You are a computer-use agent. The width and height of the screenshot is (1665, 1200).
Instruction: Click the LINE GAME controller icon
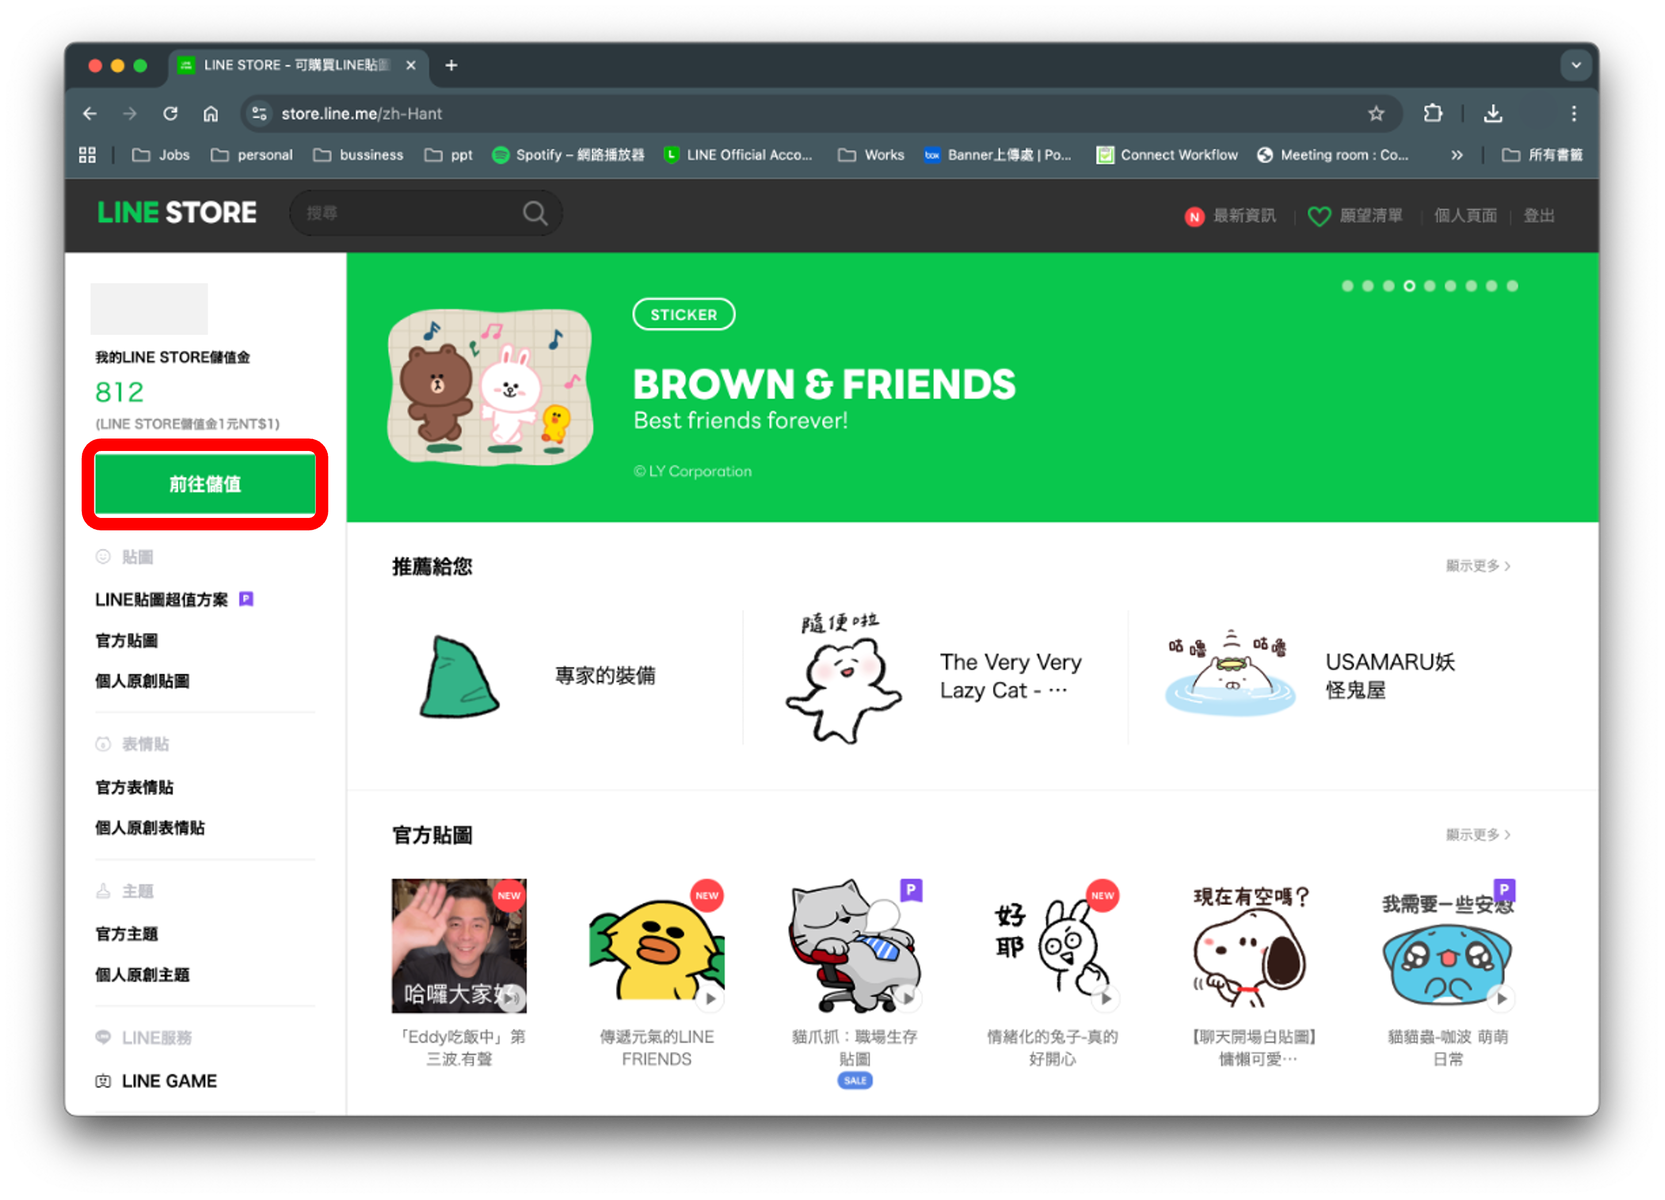pos(104,1080)
